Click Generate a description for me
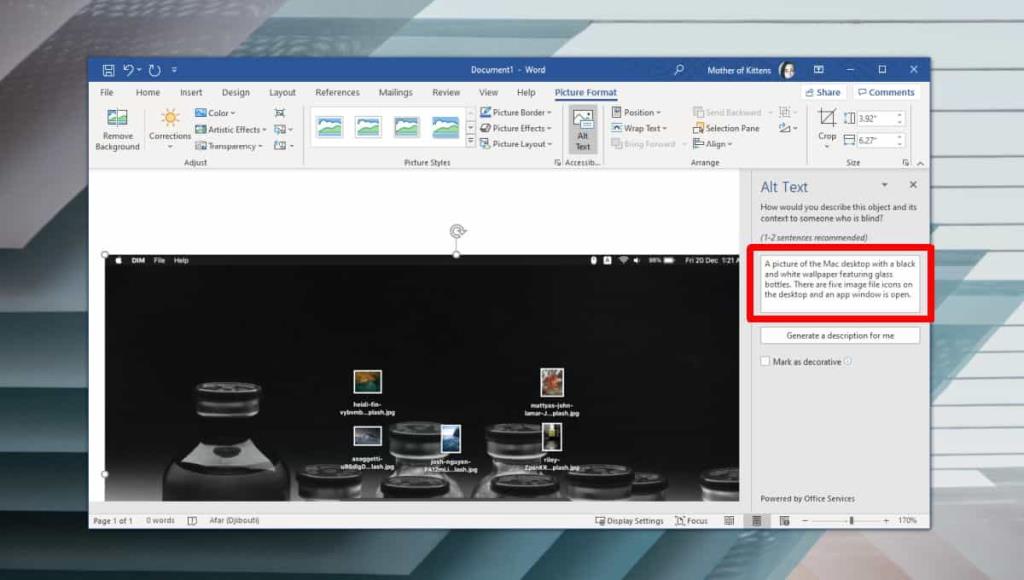Viewport: 1024px width, 580px height. point(839,335)
